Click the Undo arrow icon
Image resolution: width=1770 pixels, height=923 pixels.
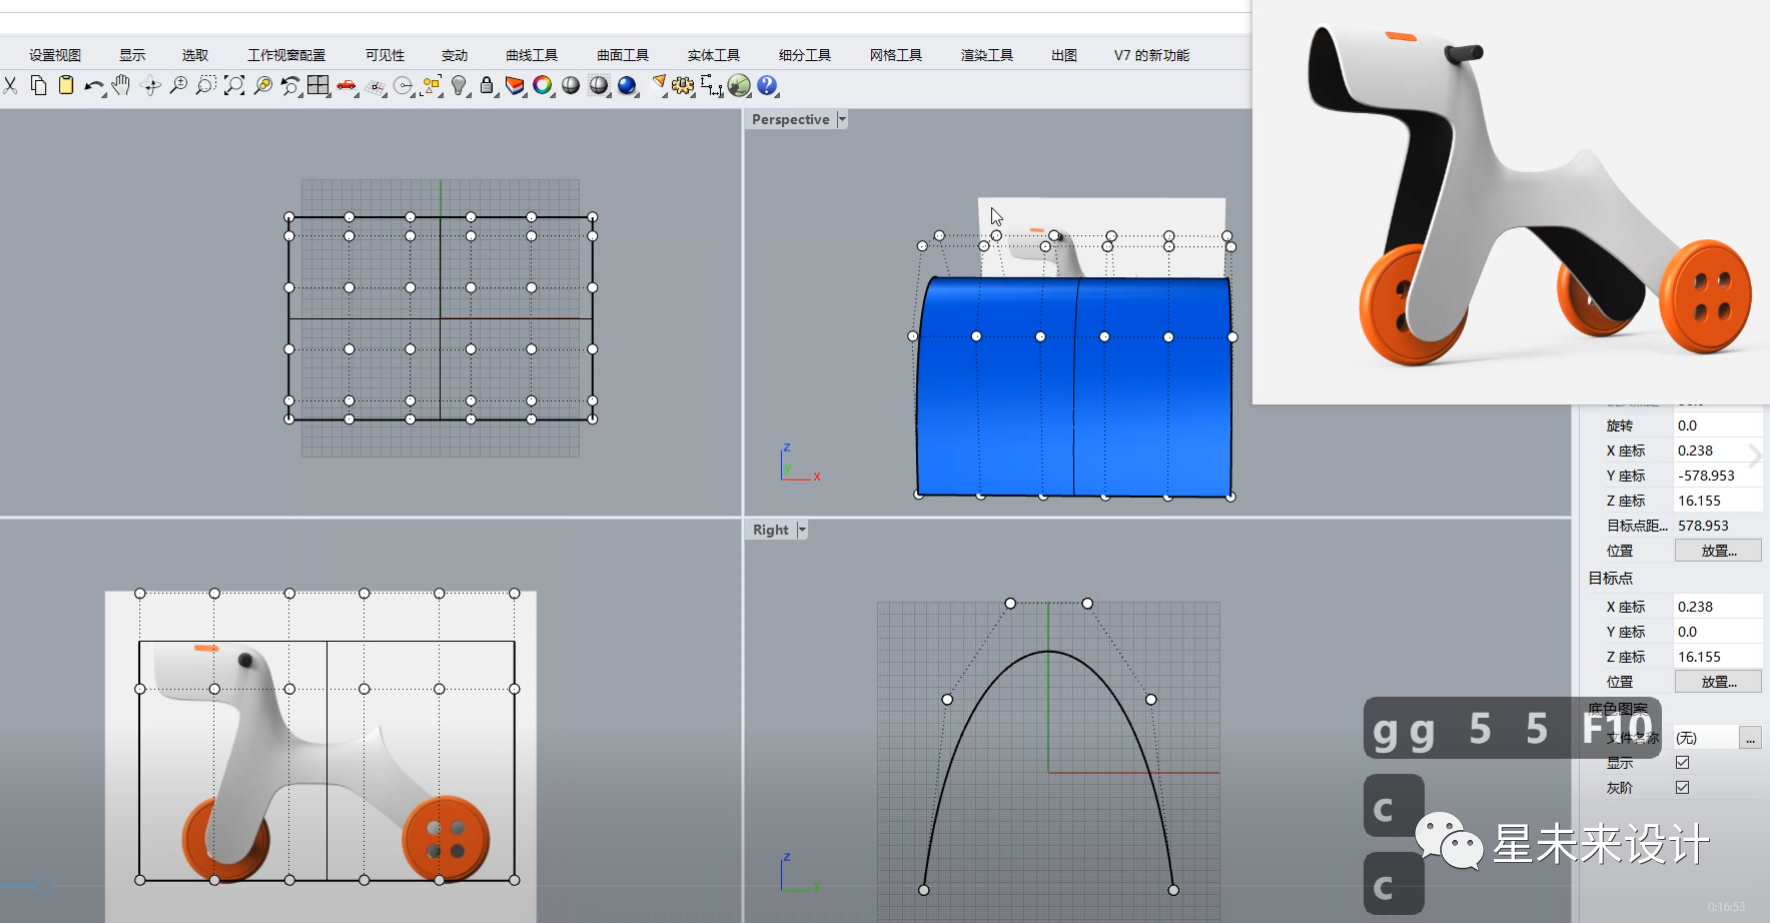point(94,87)
